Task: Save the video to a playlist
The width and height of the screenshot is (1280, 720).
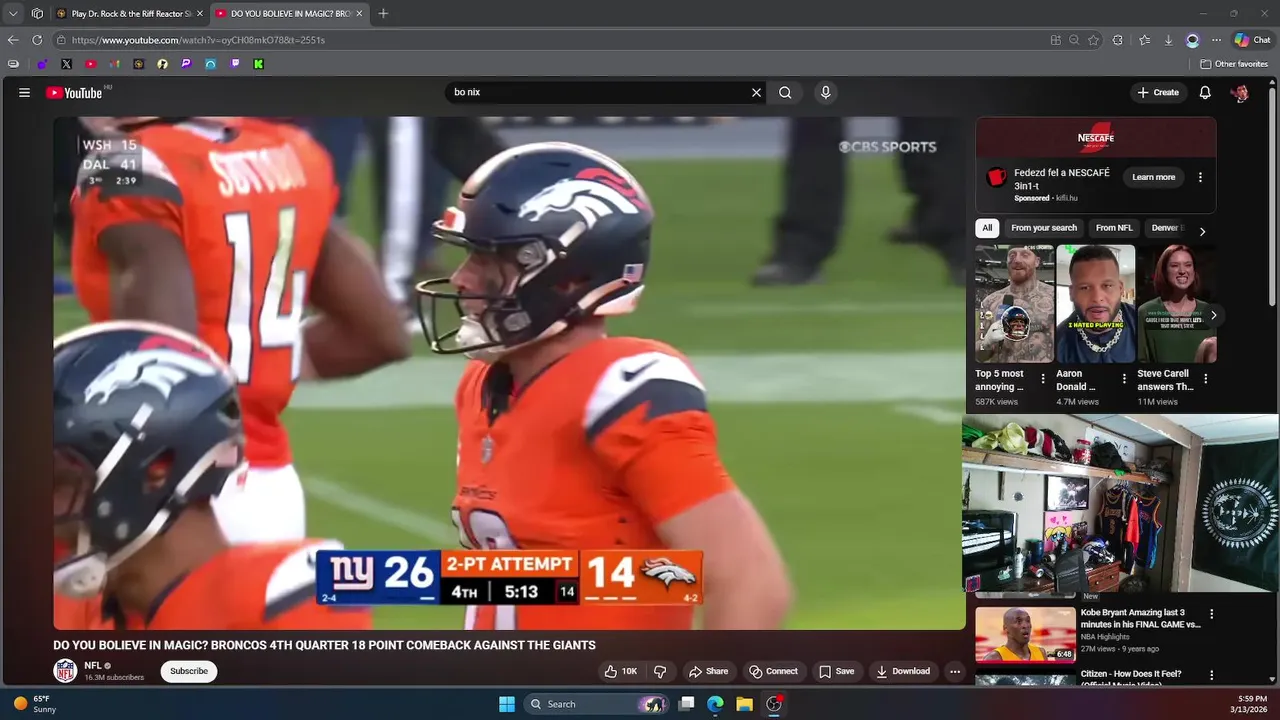Action: point(836,671)
